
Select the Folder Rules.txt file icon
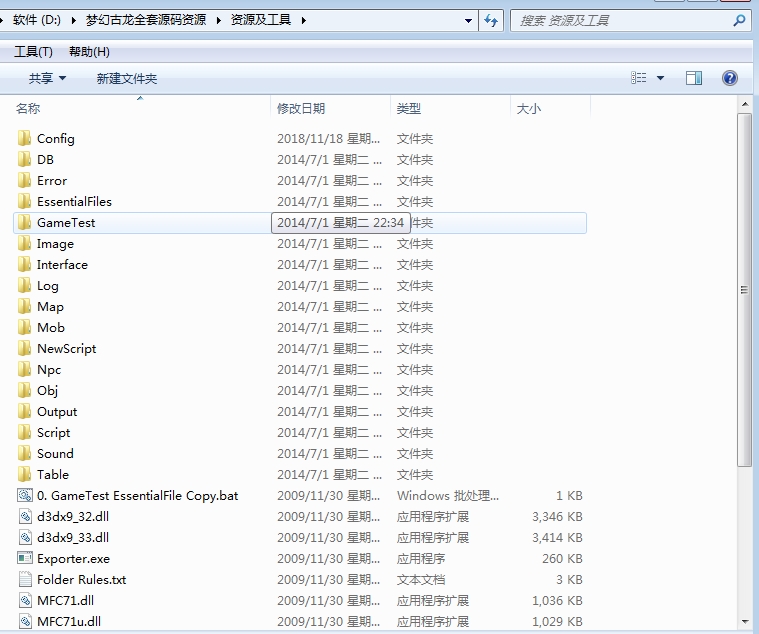(x=25, y=579)
